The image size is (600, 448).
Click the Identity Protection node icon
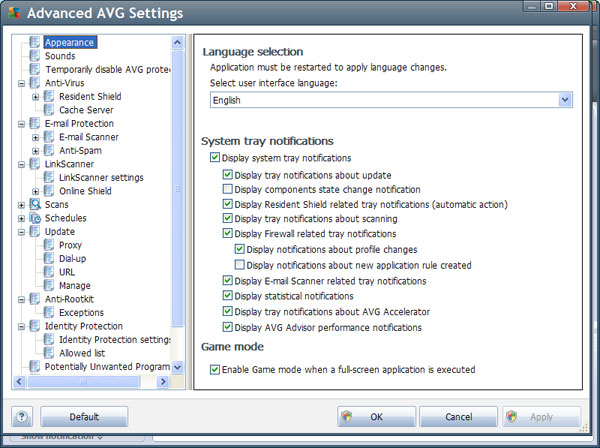(x=35, y=326)
